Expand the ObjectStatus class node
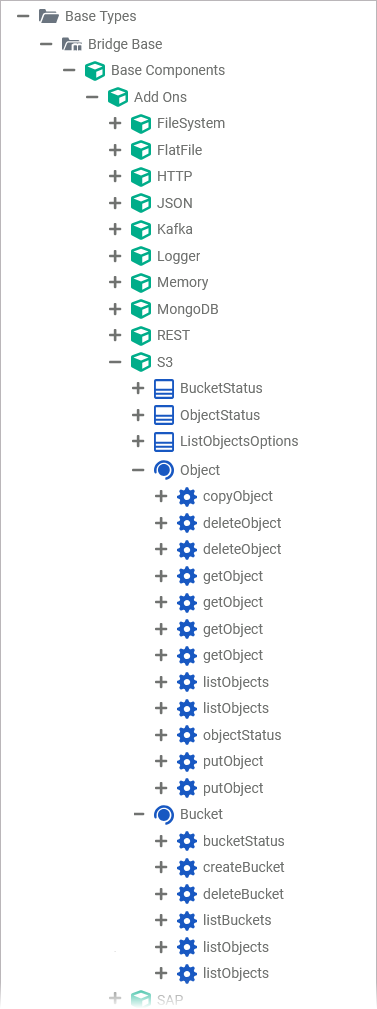Viewport: 377px width, 1009px height. pos(138,415)
